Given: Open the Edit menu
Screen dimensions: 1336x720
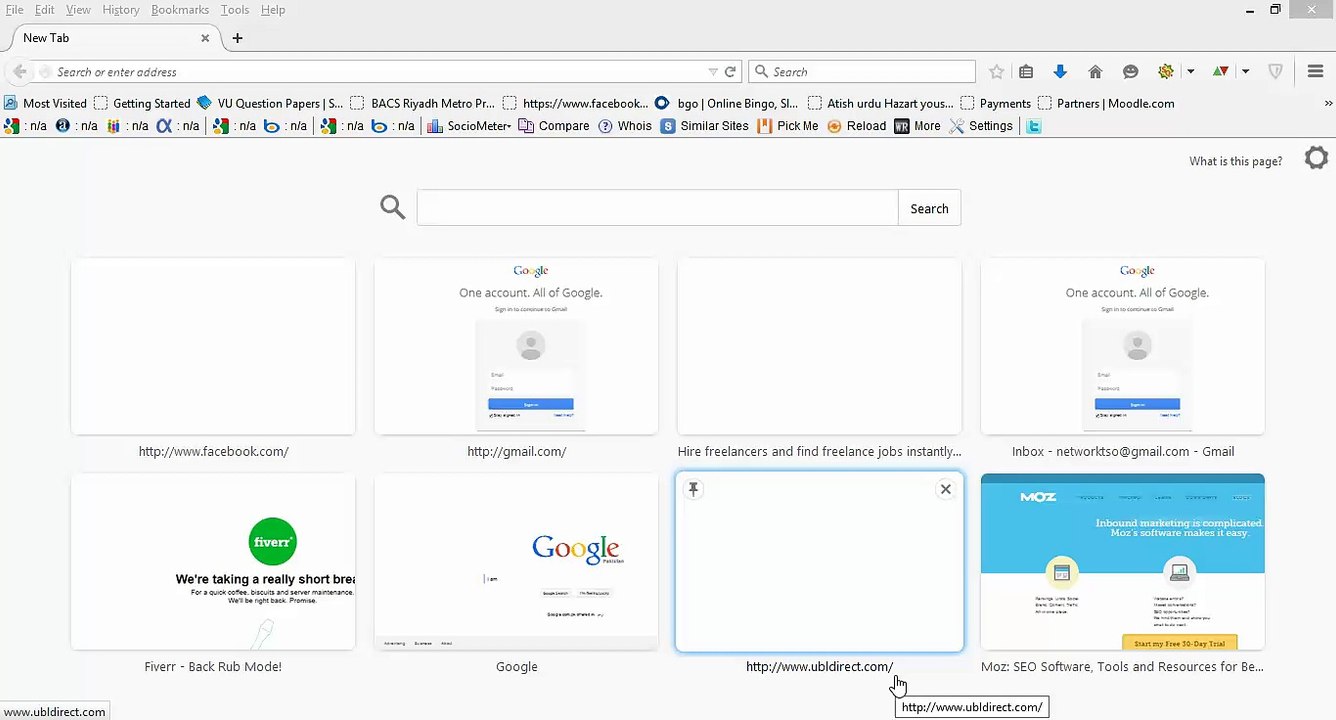Looking at the screenshot, I should 45,10.
